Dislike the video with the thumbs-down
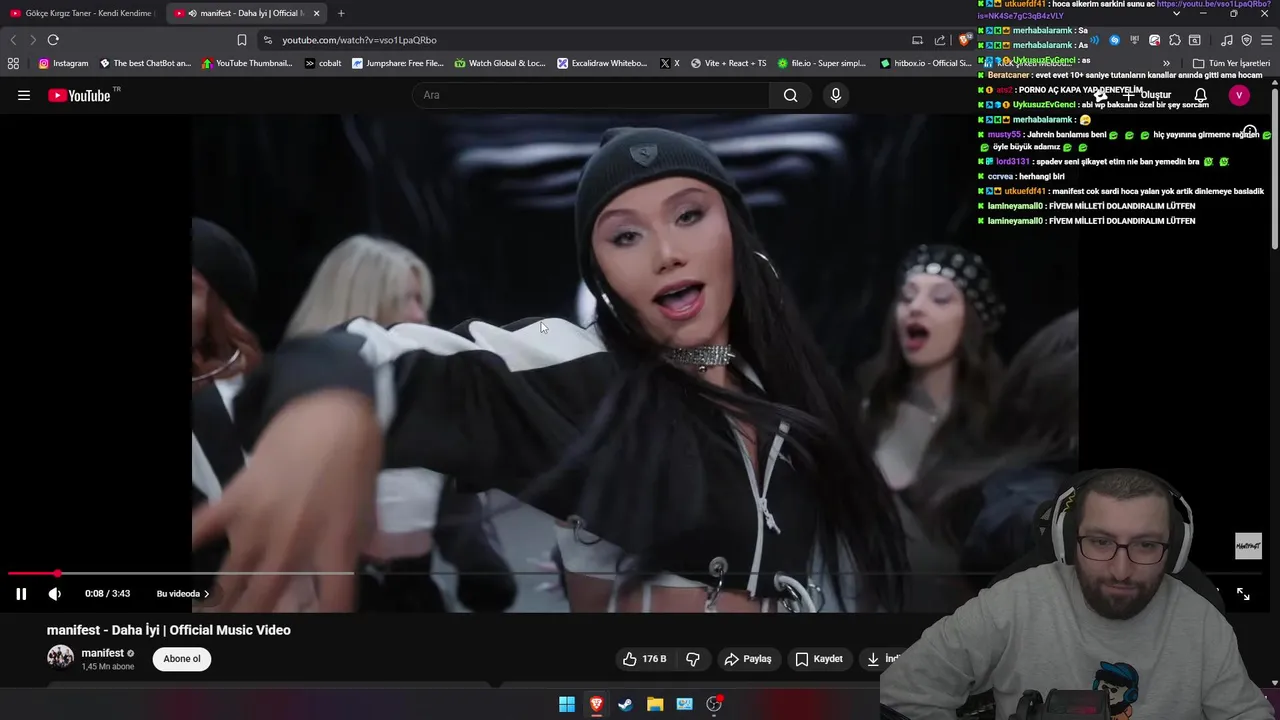The width and height of the screenshot is (1280, 720). click(x=693, y=659)
